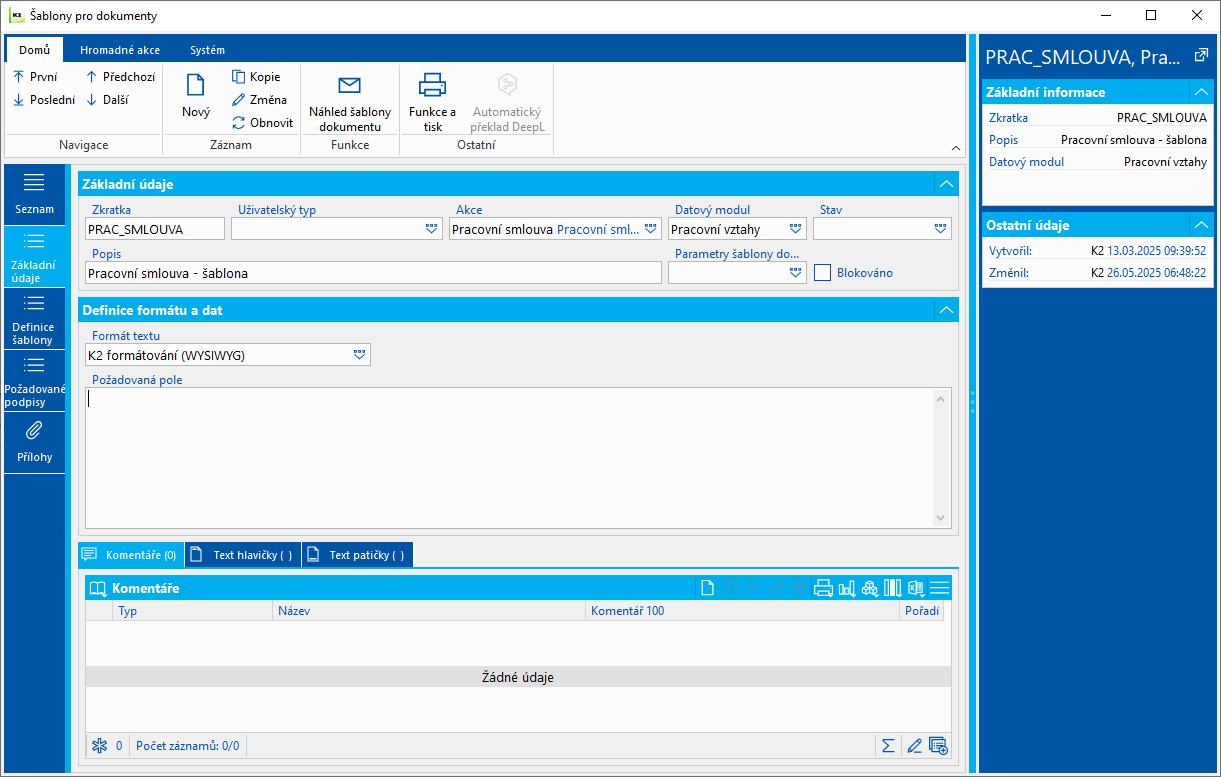Image resolution: width=1221 pixels, height=777 pixels.
Task: Click the pencil icon in the Komentáře footer
Action: [x=913, y=745]
